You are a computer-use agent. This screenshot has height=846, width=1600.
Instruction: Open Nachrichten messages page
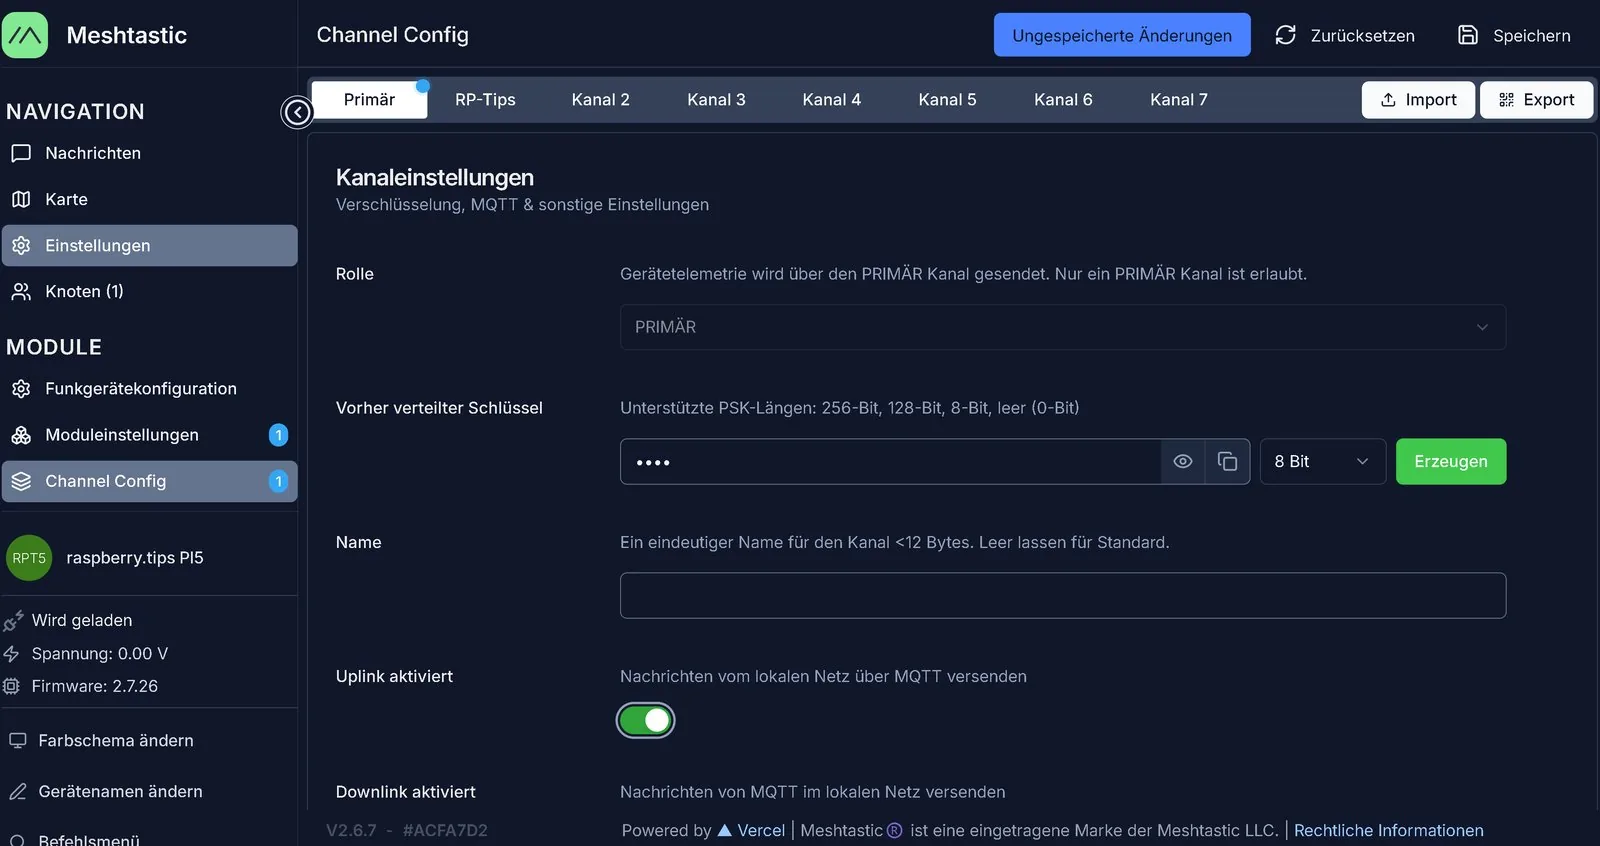[x=150, y=153]
